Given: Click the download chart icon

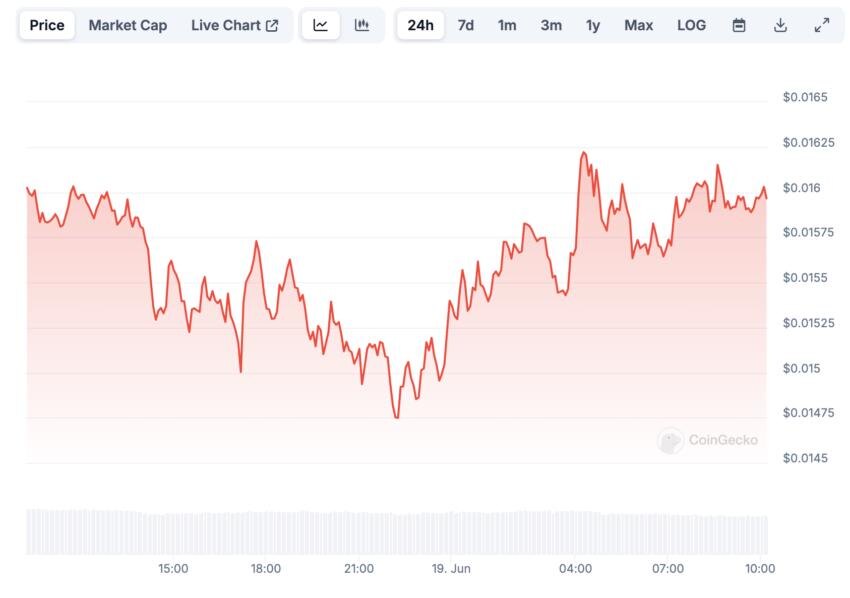Looking at the screenshot, I should [x=780, y=25].
